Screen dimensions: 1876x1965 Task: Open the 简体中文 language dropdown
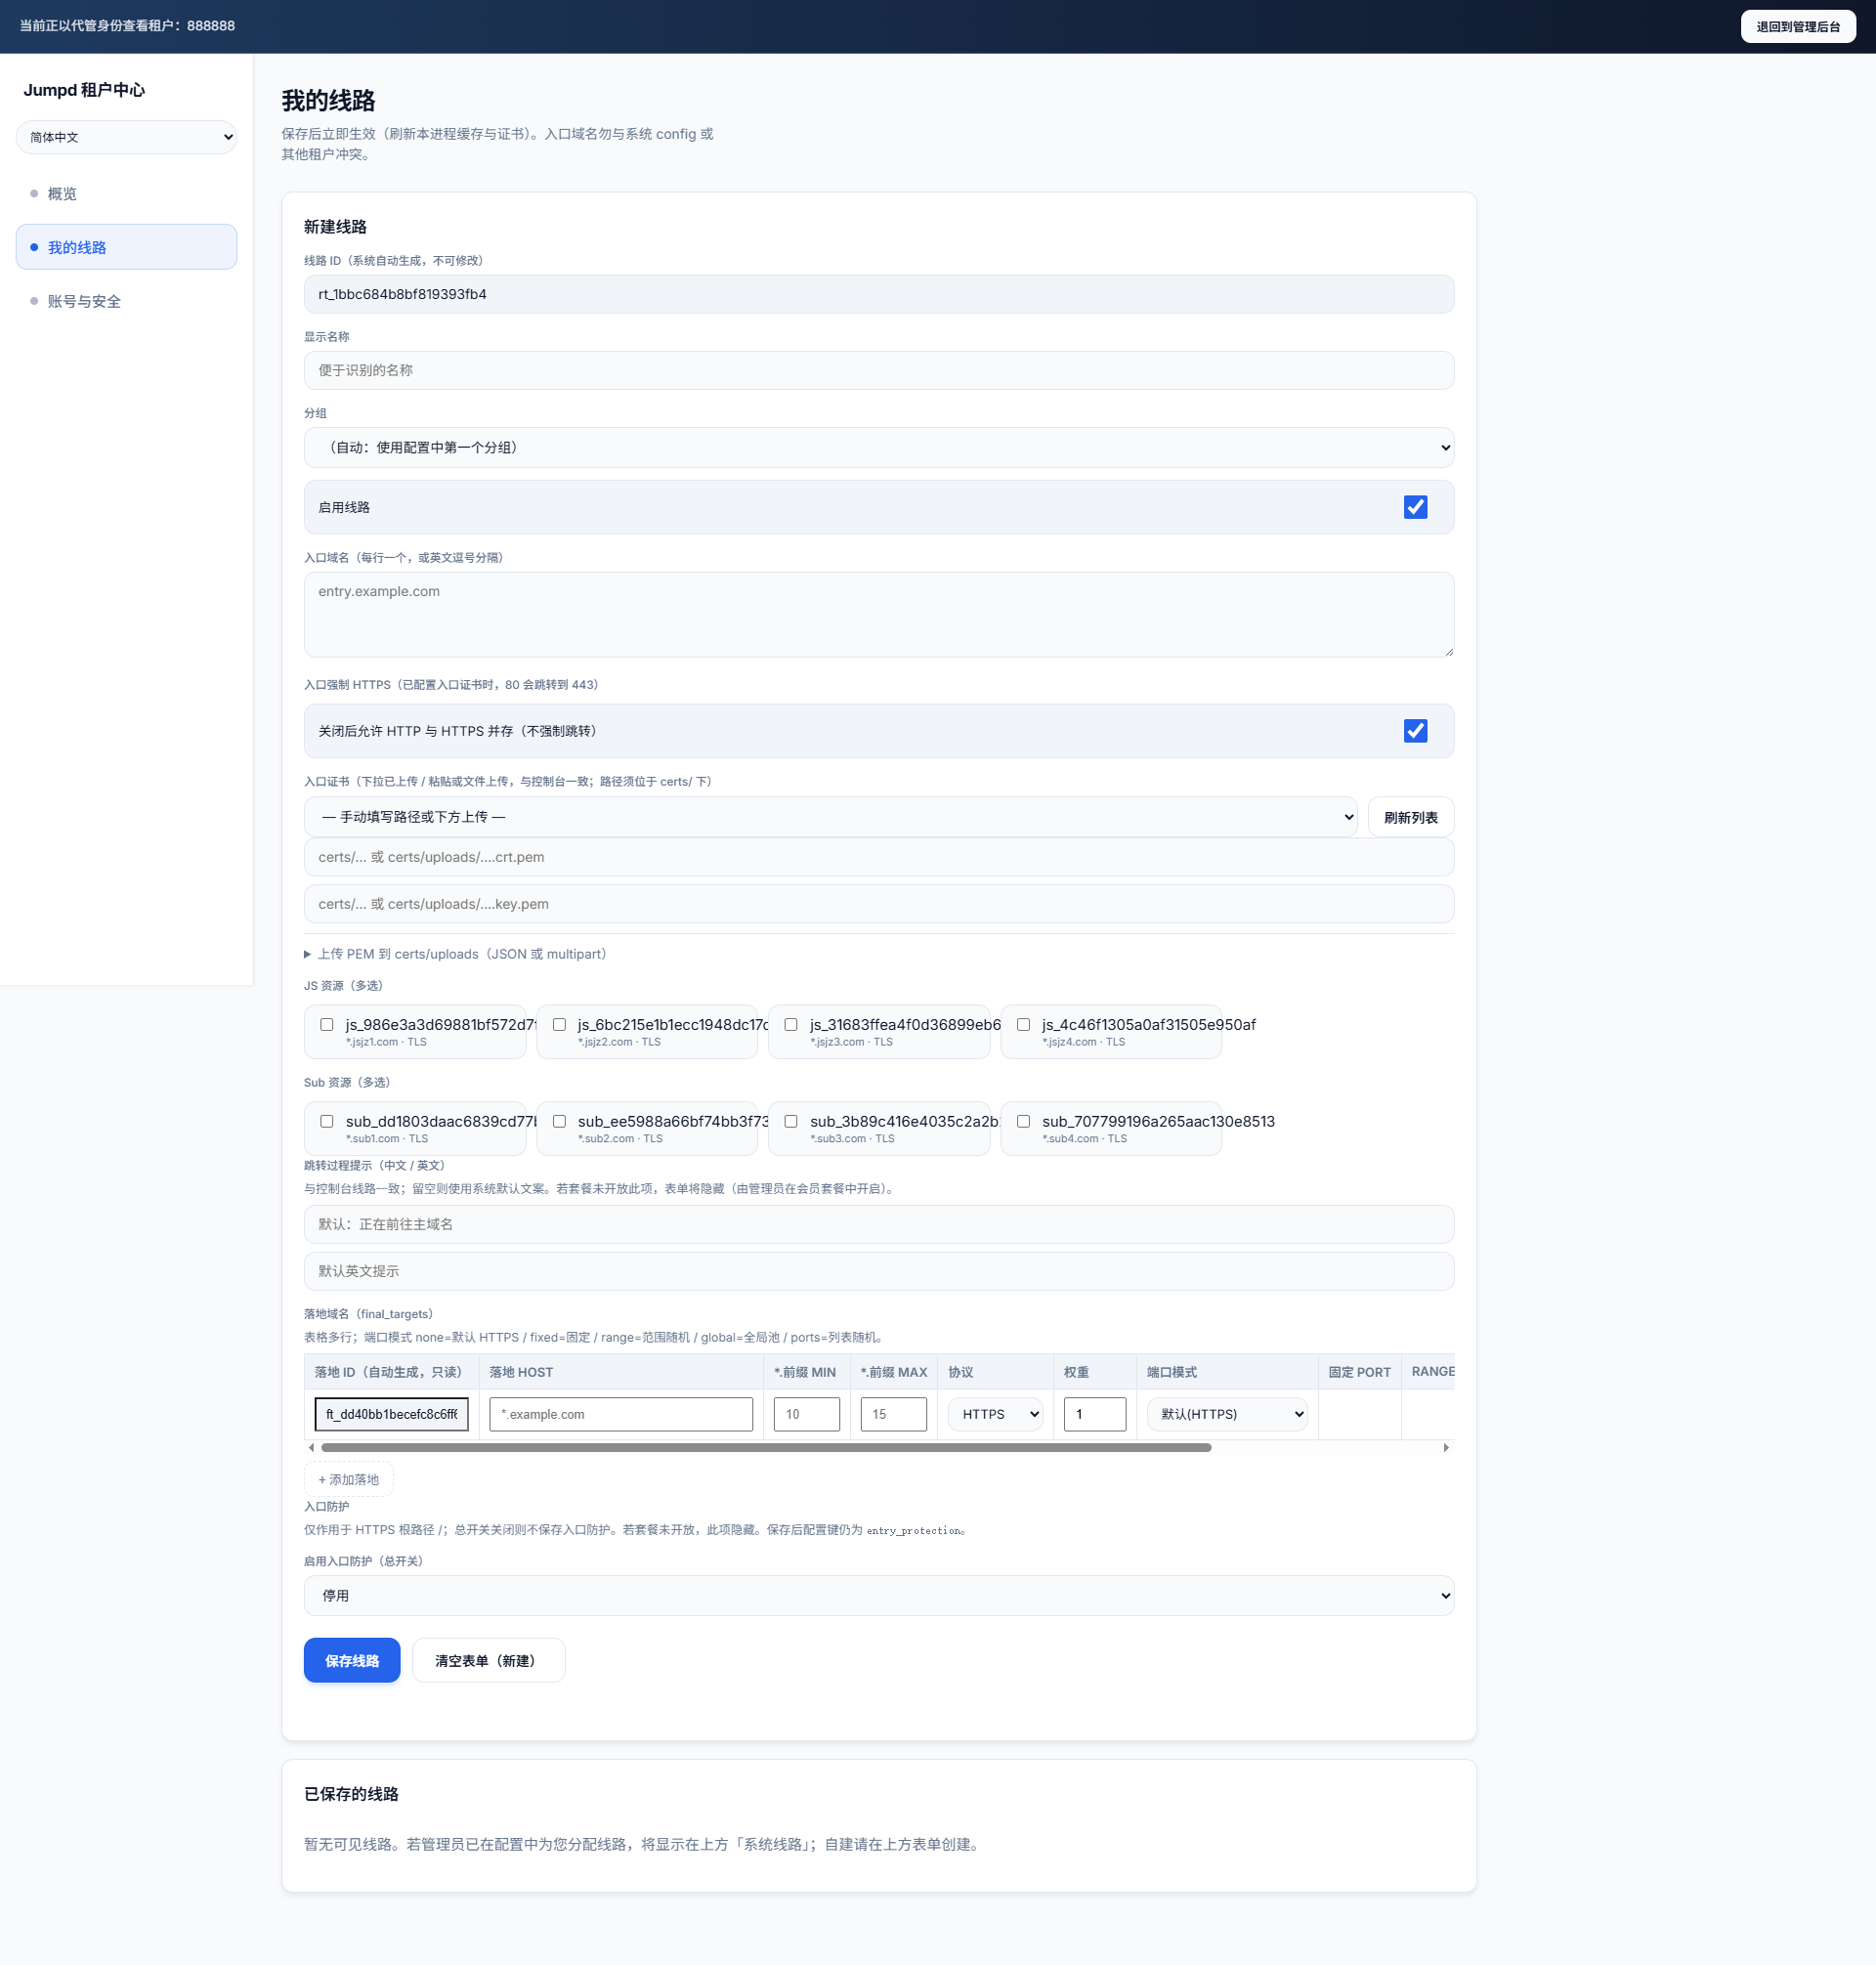tap(126, 137)
